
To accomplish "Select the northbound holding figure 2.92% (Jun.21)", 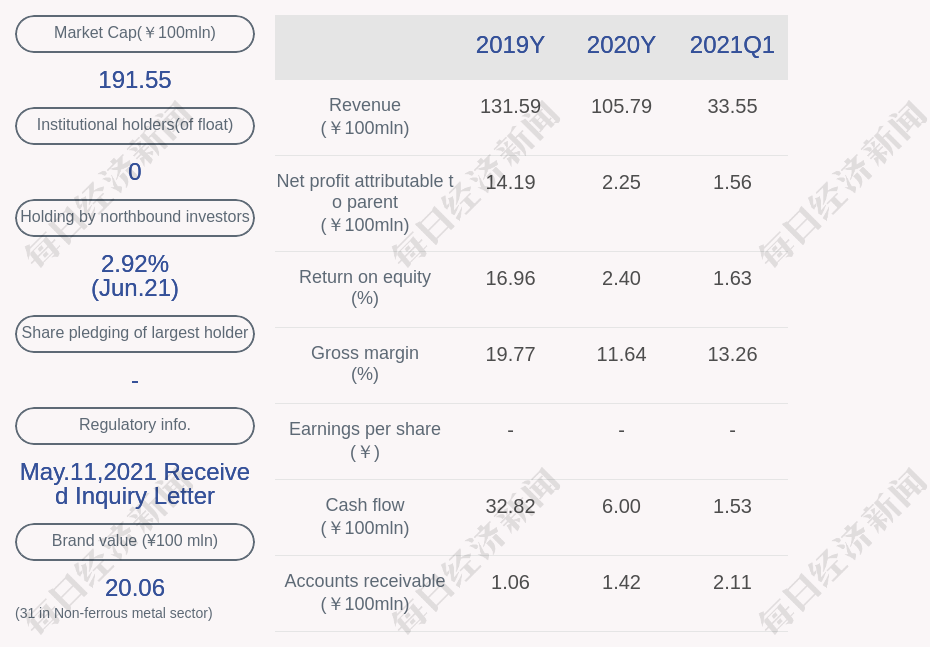I will [x=135, y=275].
